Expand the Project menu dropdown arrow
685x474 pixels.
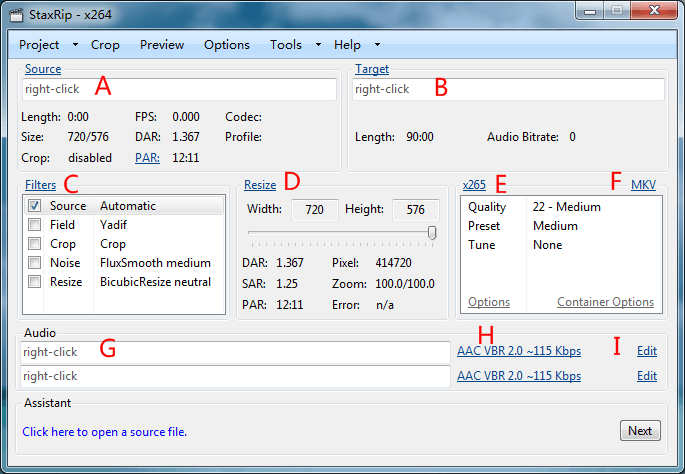(76, 45)
